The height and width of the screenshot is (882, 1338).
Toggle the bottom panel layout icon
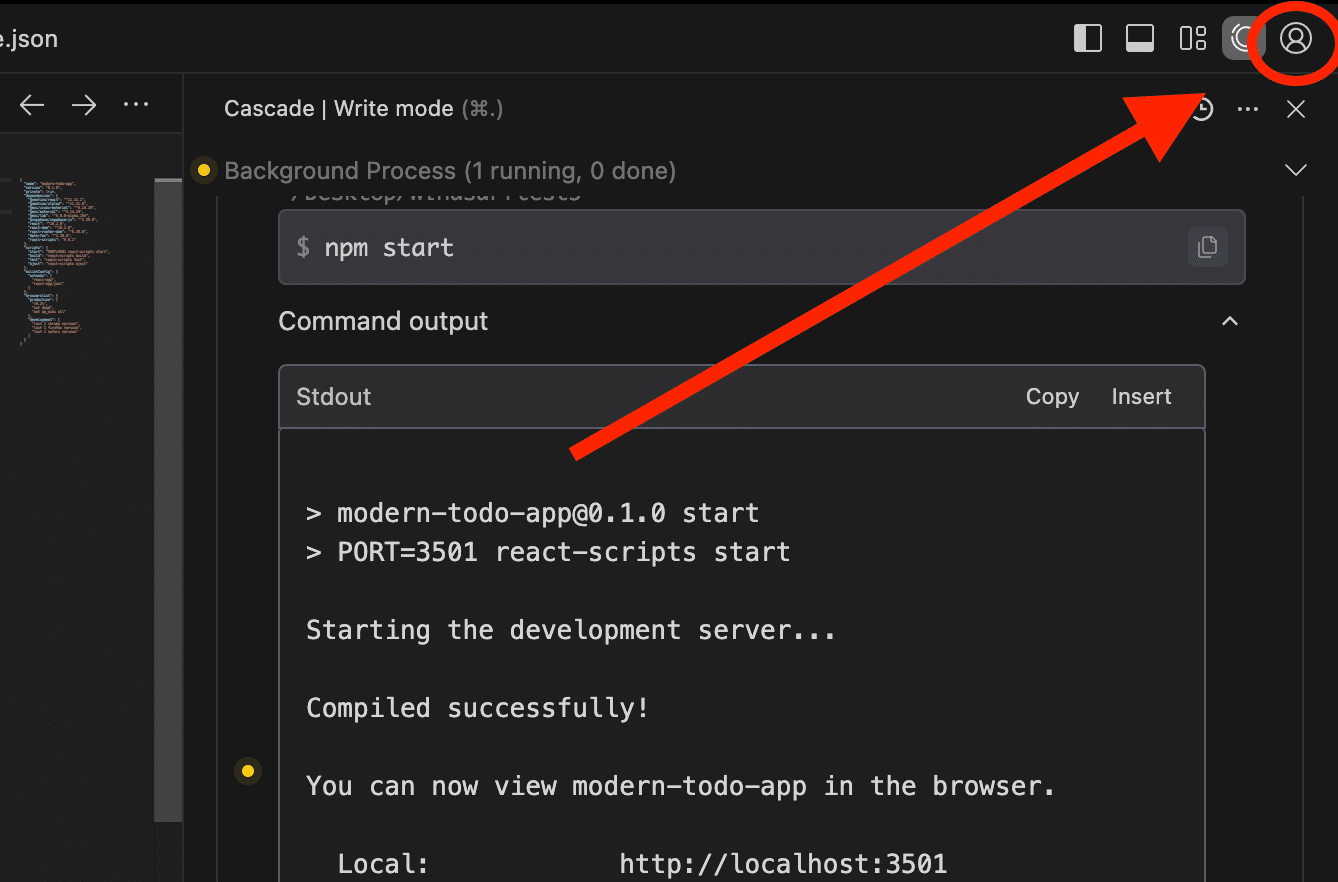[x=1140, y=39]
